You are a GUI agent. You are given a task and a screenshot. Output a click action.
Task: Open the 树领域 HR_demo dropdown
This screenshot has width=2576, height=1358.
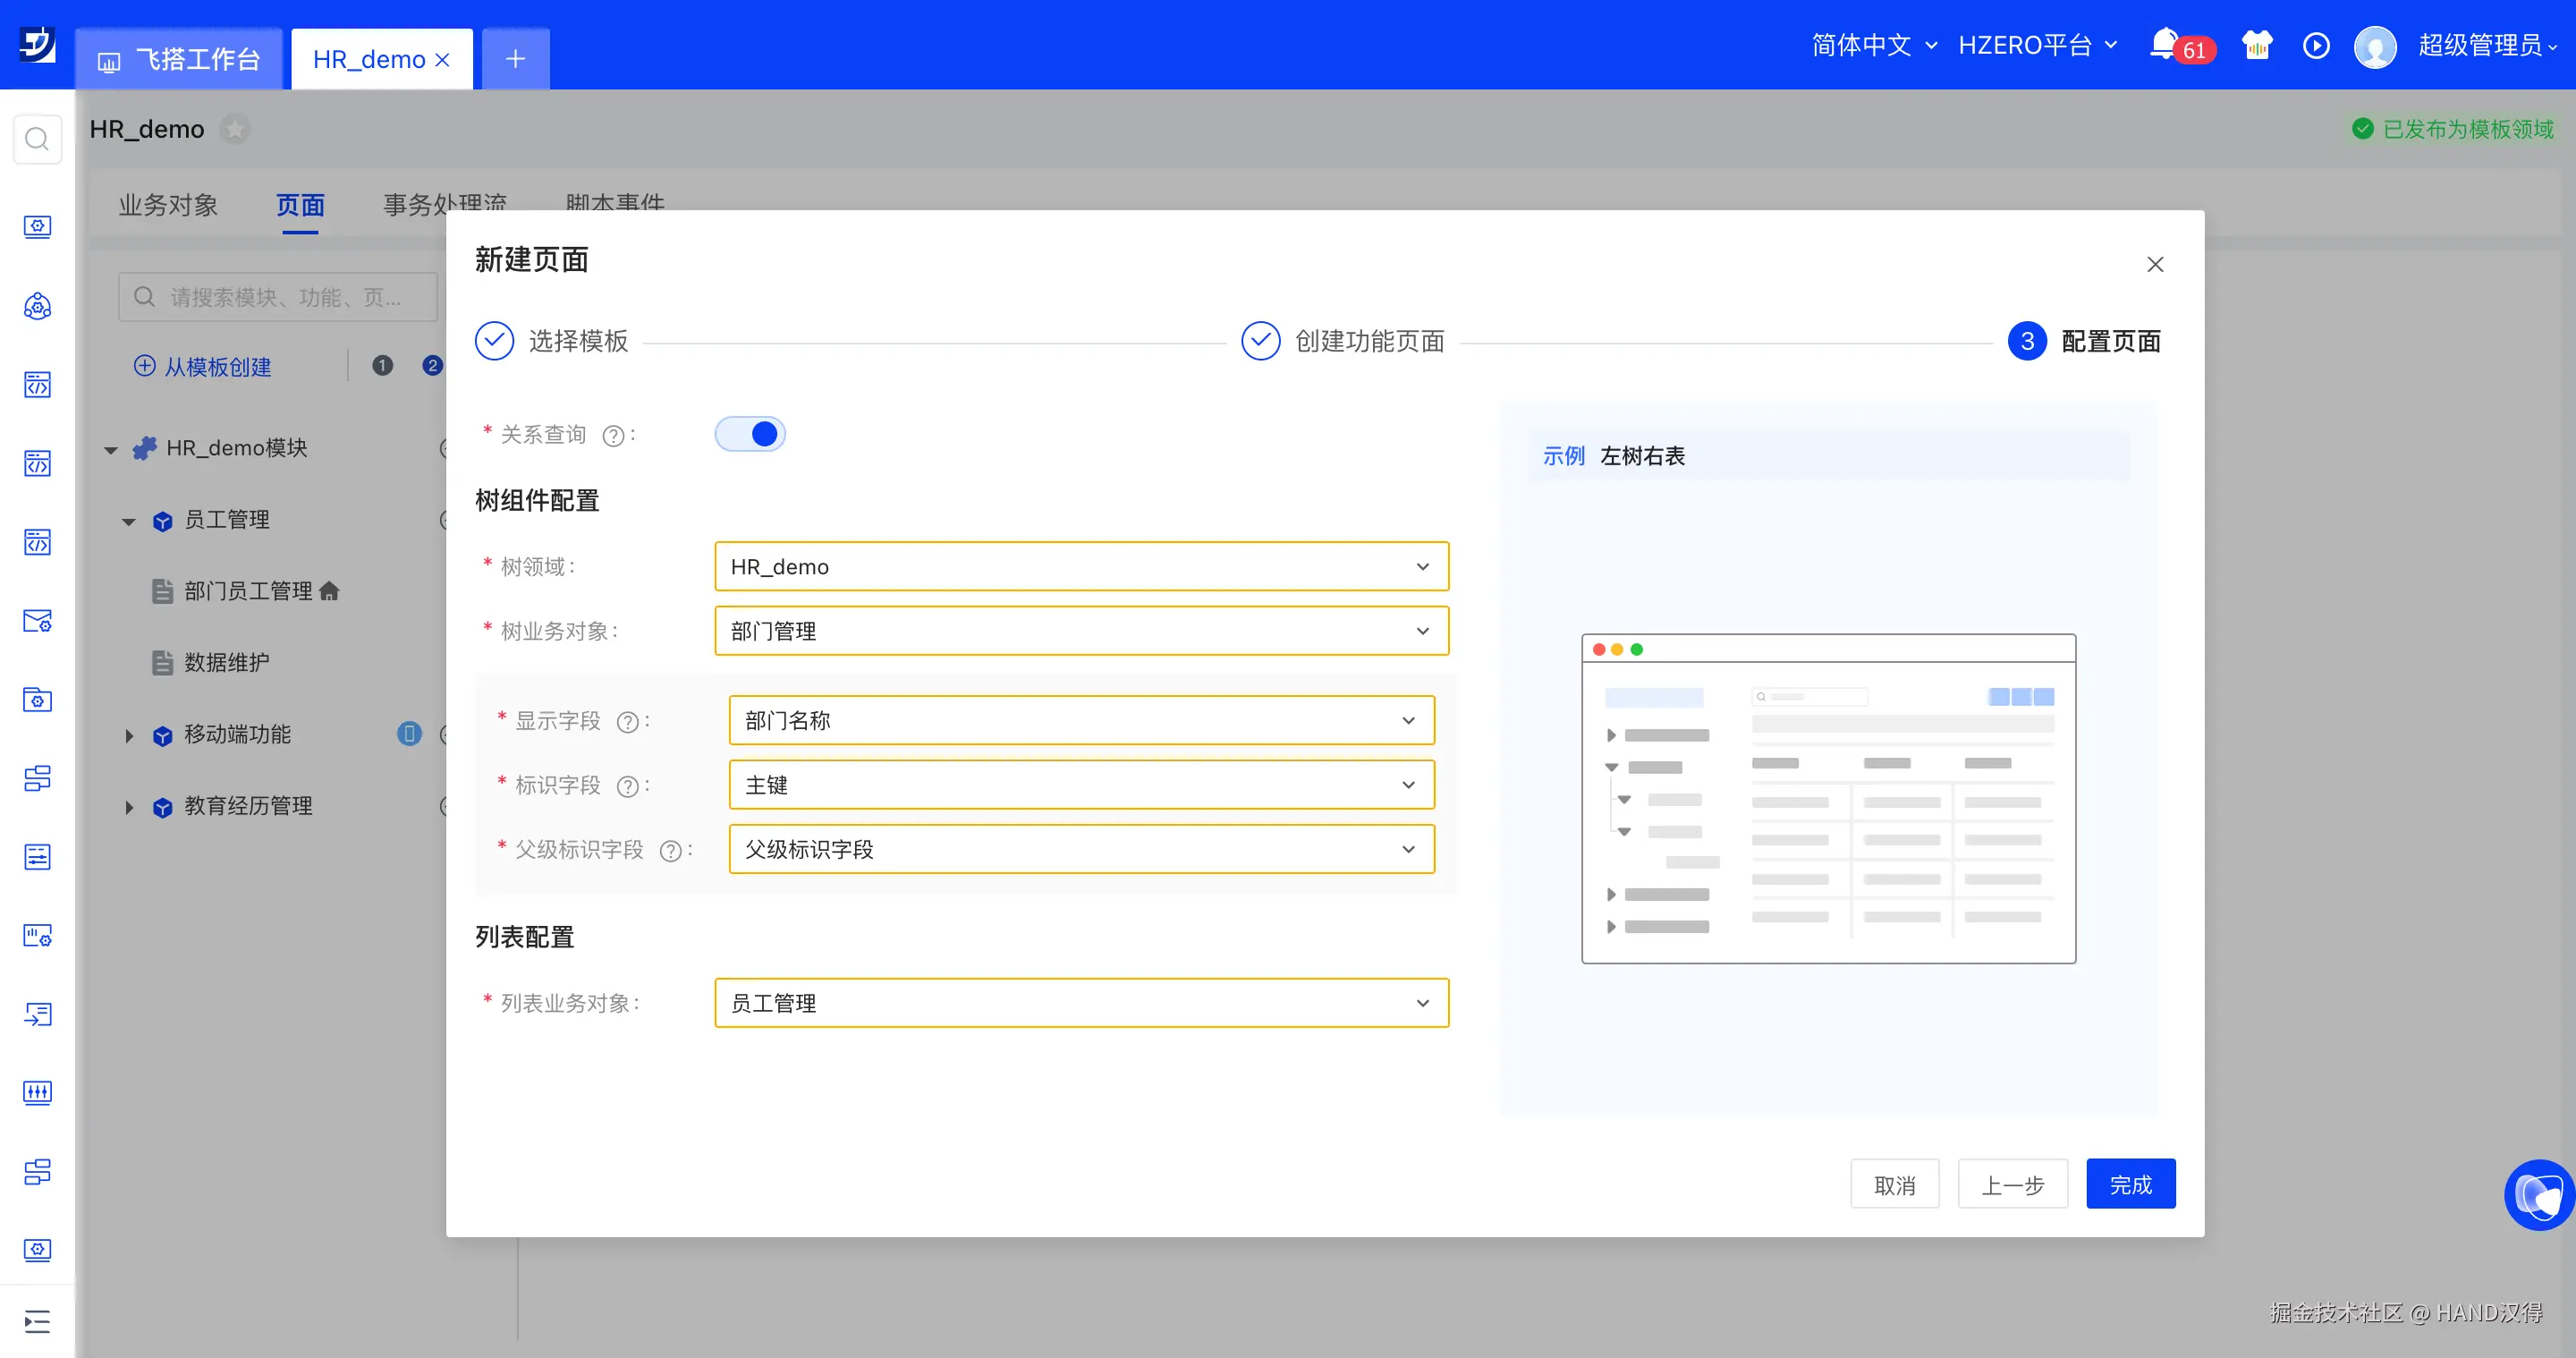tap(1081, 567)
